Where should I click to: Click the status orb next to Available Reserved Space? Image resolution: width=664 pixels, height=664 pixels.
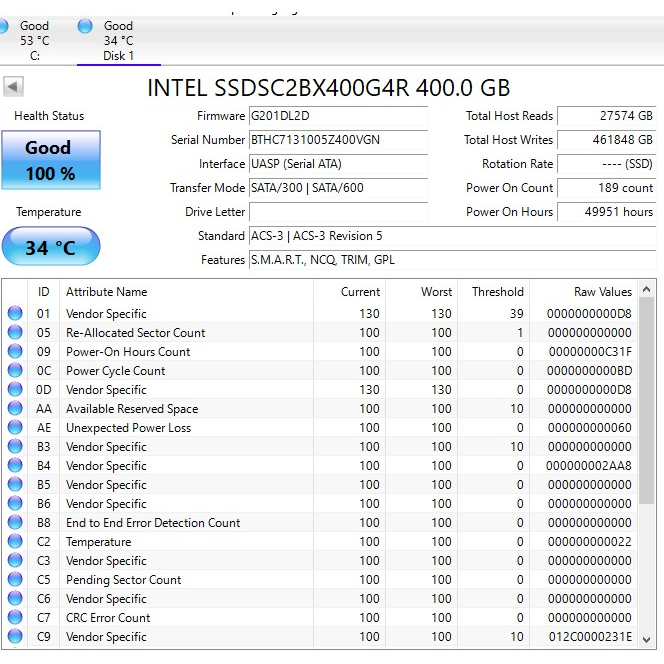tap(15, 409)
